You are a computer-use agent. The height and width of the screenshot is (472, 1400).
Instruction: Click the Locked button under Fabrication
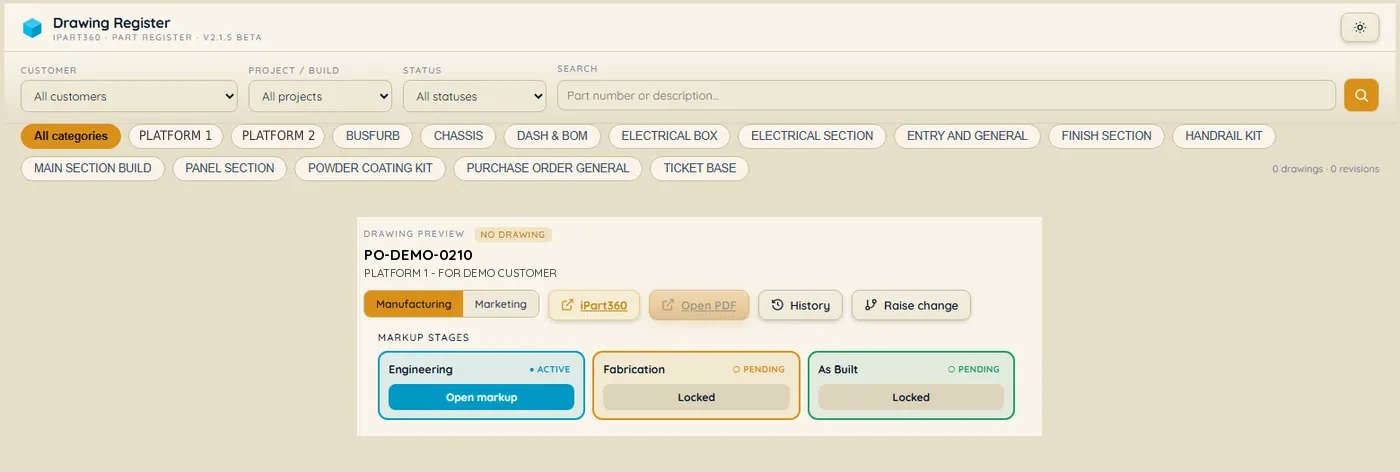click(x=696, y=397)
